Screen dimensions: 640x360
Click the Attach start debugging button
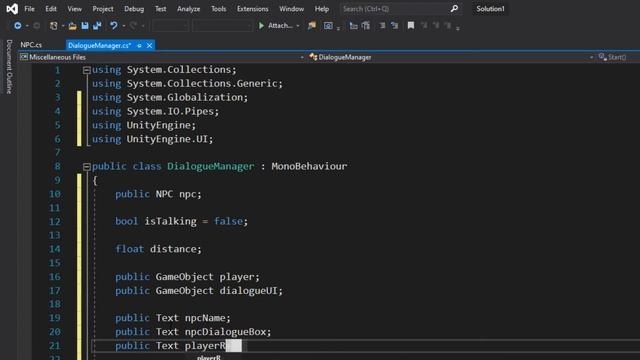pos(276,26)
